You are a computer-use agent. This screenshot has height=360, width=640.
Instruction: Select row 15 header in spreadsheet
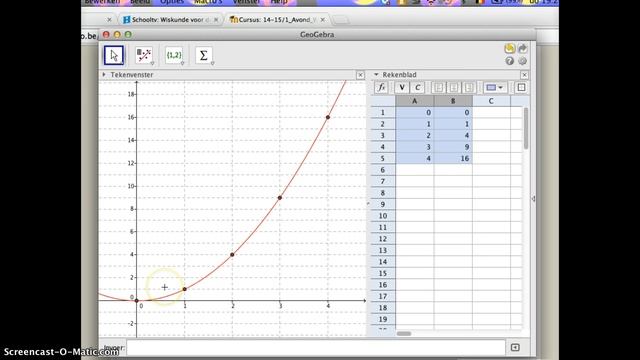(x=383, y=273)
